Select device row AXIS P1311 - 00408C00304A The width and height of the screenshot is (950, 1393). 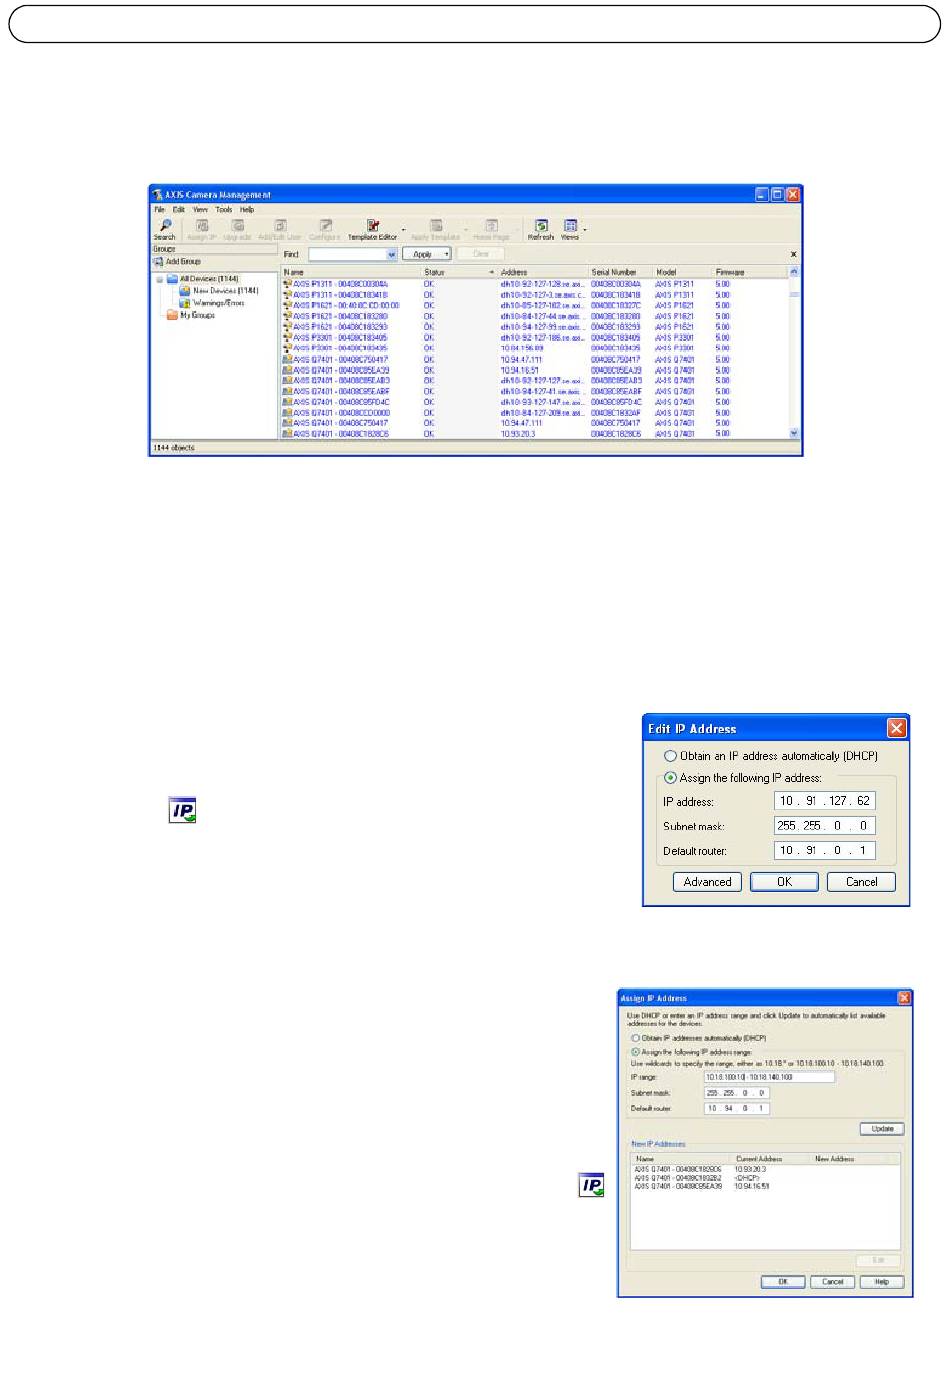coord(534,284)
